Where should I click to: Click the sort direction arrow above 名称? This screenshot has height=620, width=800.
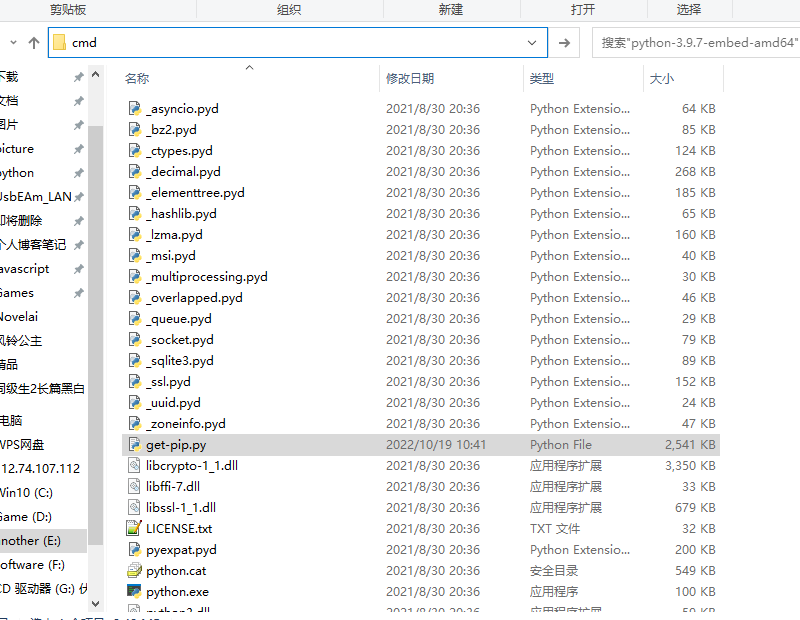click(x=249, y=67)
